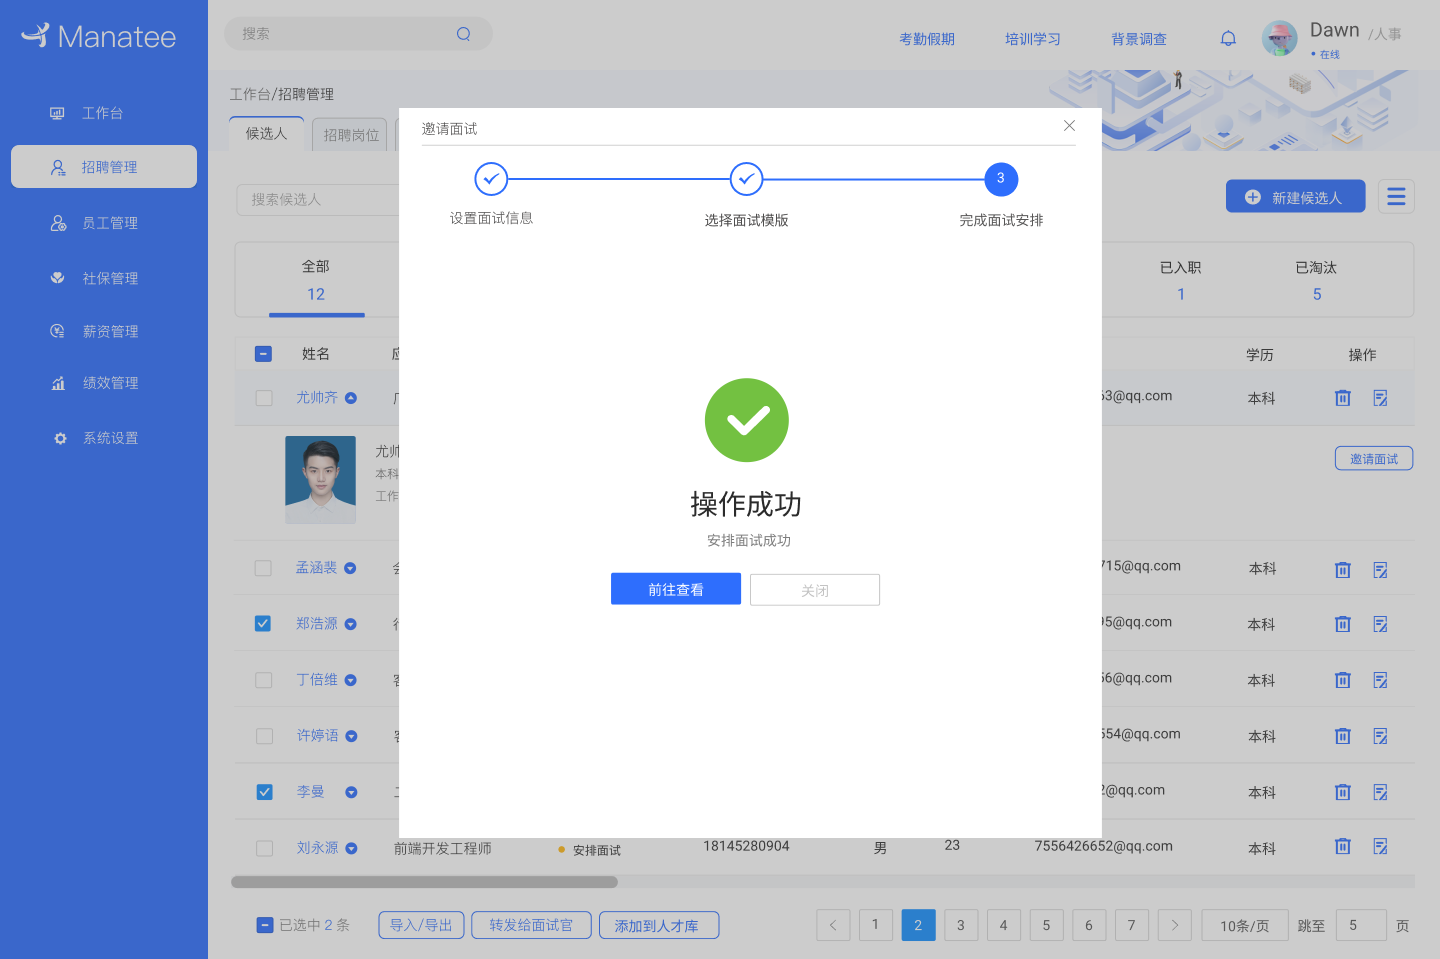Open 社保管理 from the sidebar
1440x959 pixels.
[x=110, y=278]
